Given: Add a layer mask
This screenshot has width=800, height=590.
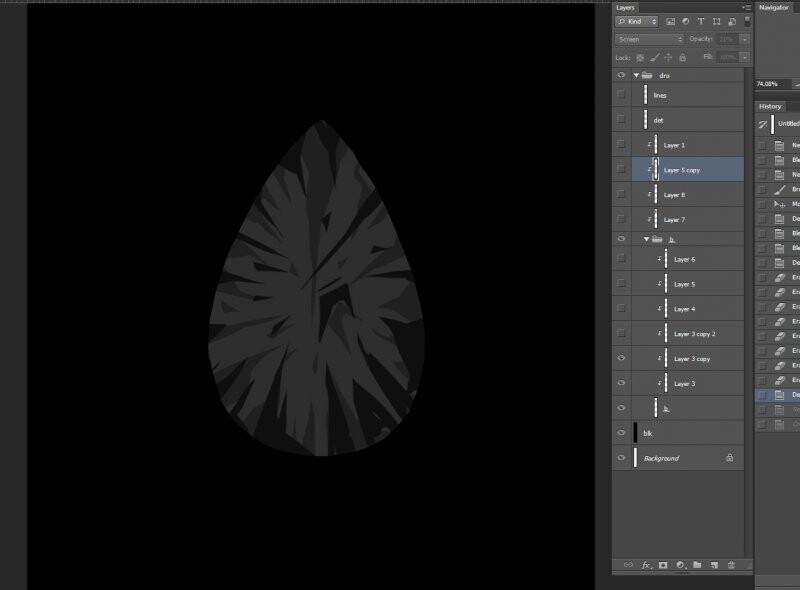Looking at the screenshot, I should click(663, 565).
